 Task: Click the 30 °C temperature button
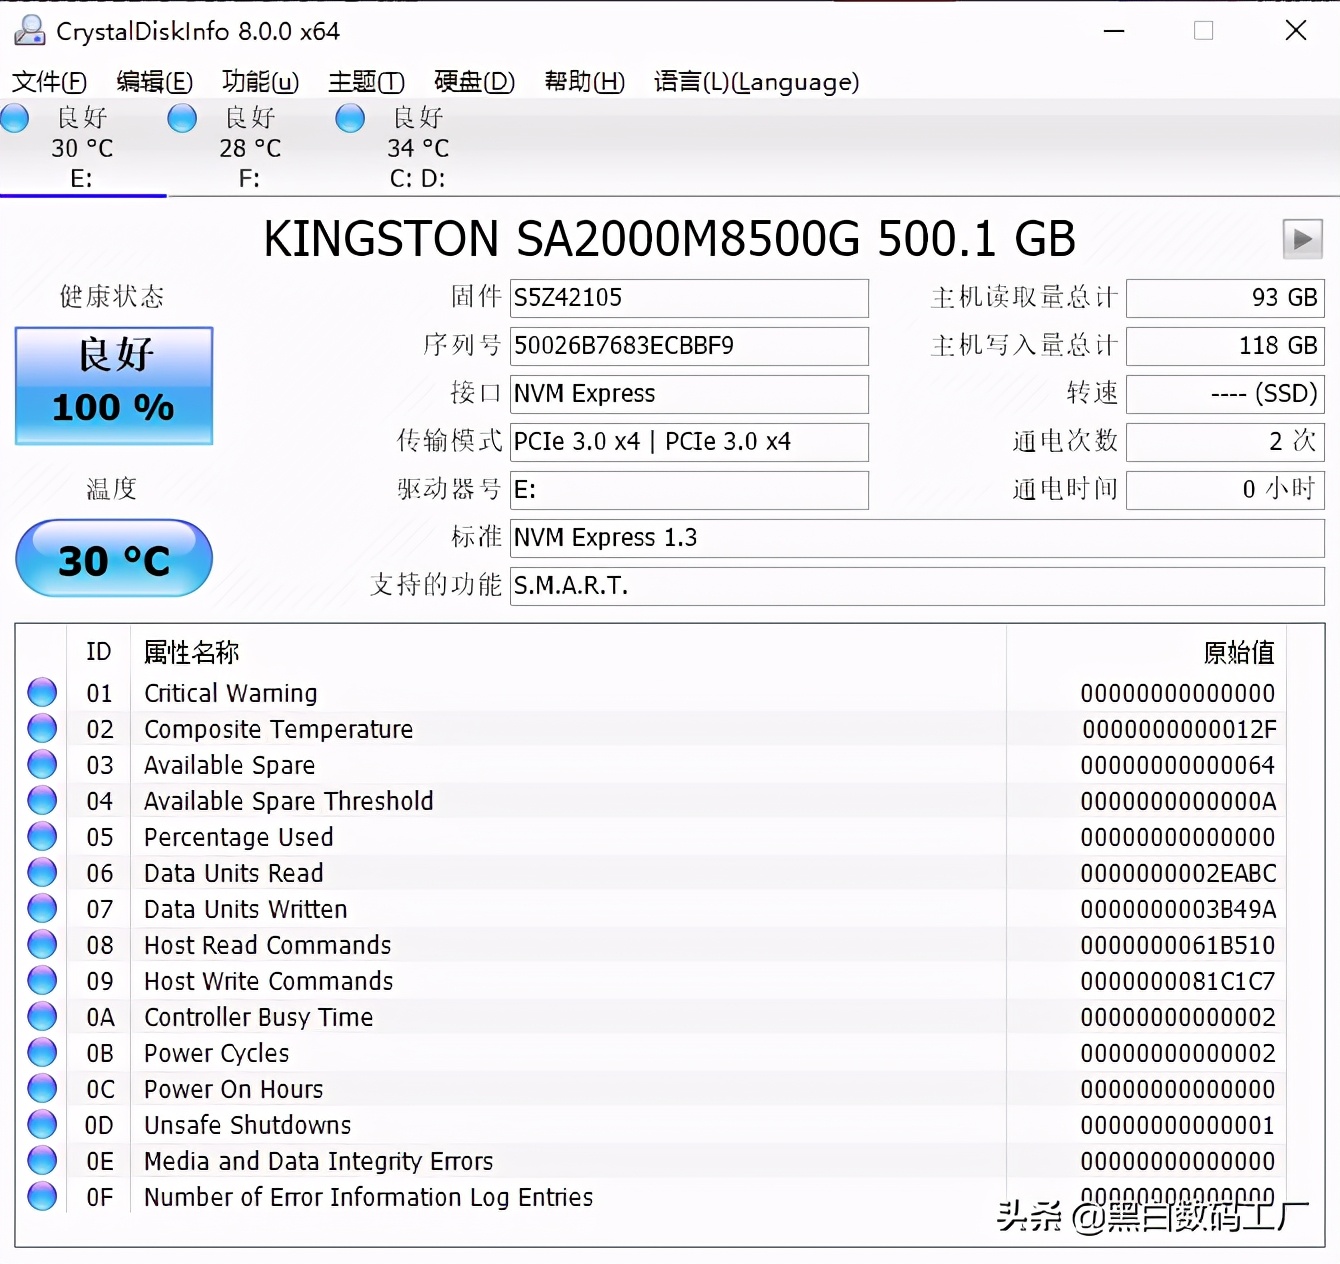pyautogui.click(x=114, y=558)
